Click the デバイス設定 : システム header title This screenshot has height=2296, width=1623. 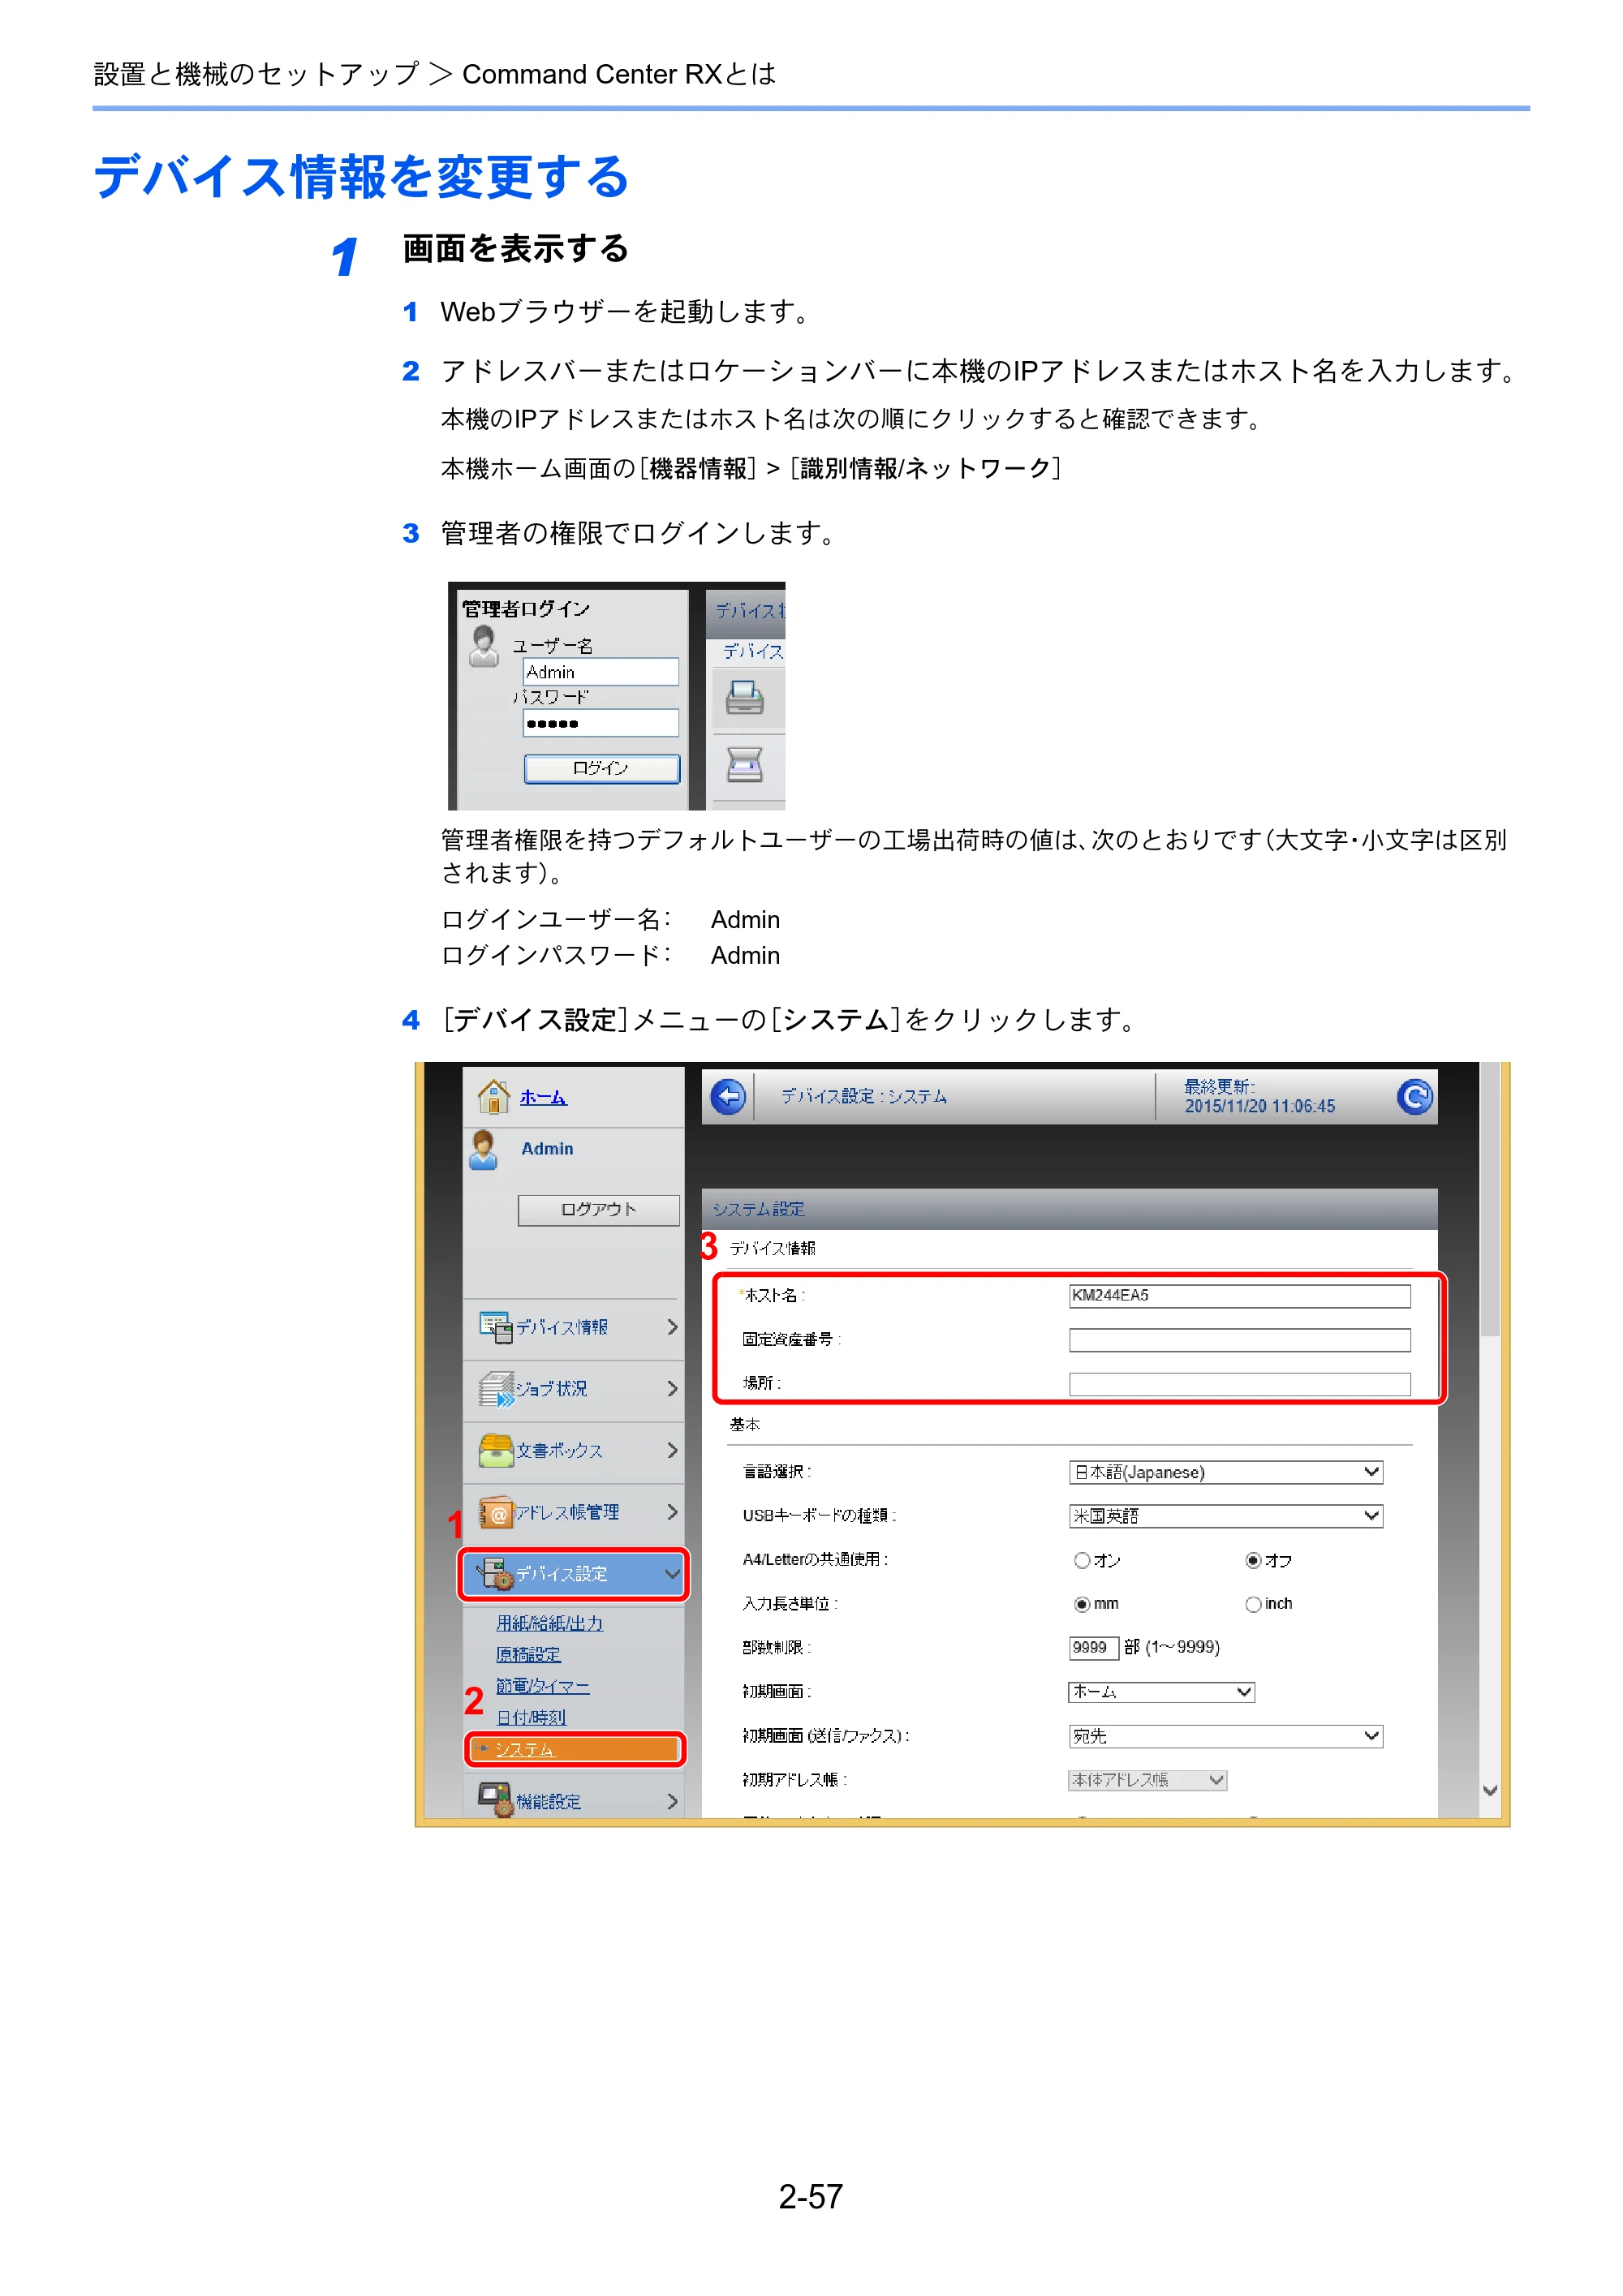[864, 1096]
